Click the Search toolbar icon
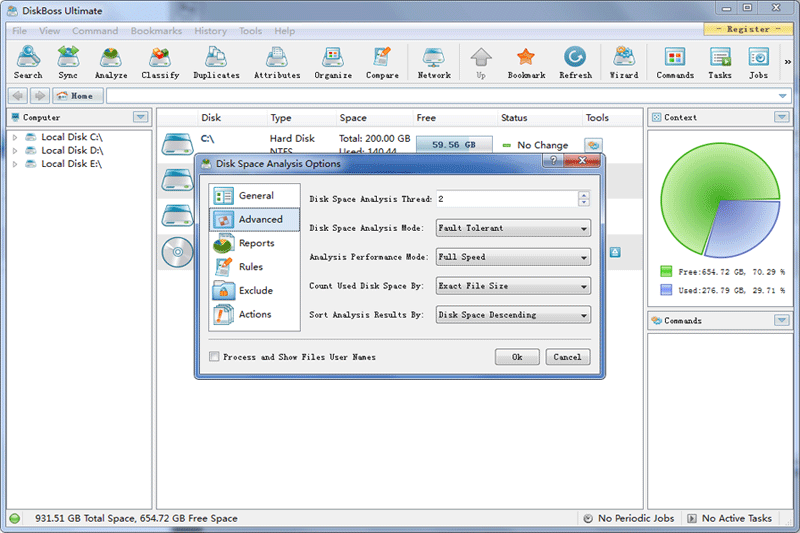 coord(28,62)
